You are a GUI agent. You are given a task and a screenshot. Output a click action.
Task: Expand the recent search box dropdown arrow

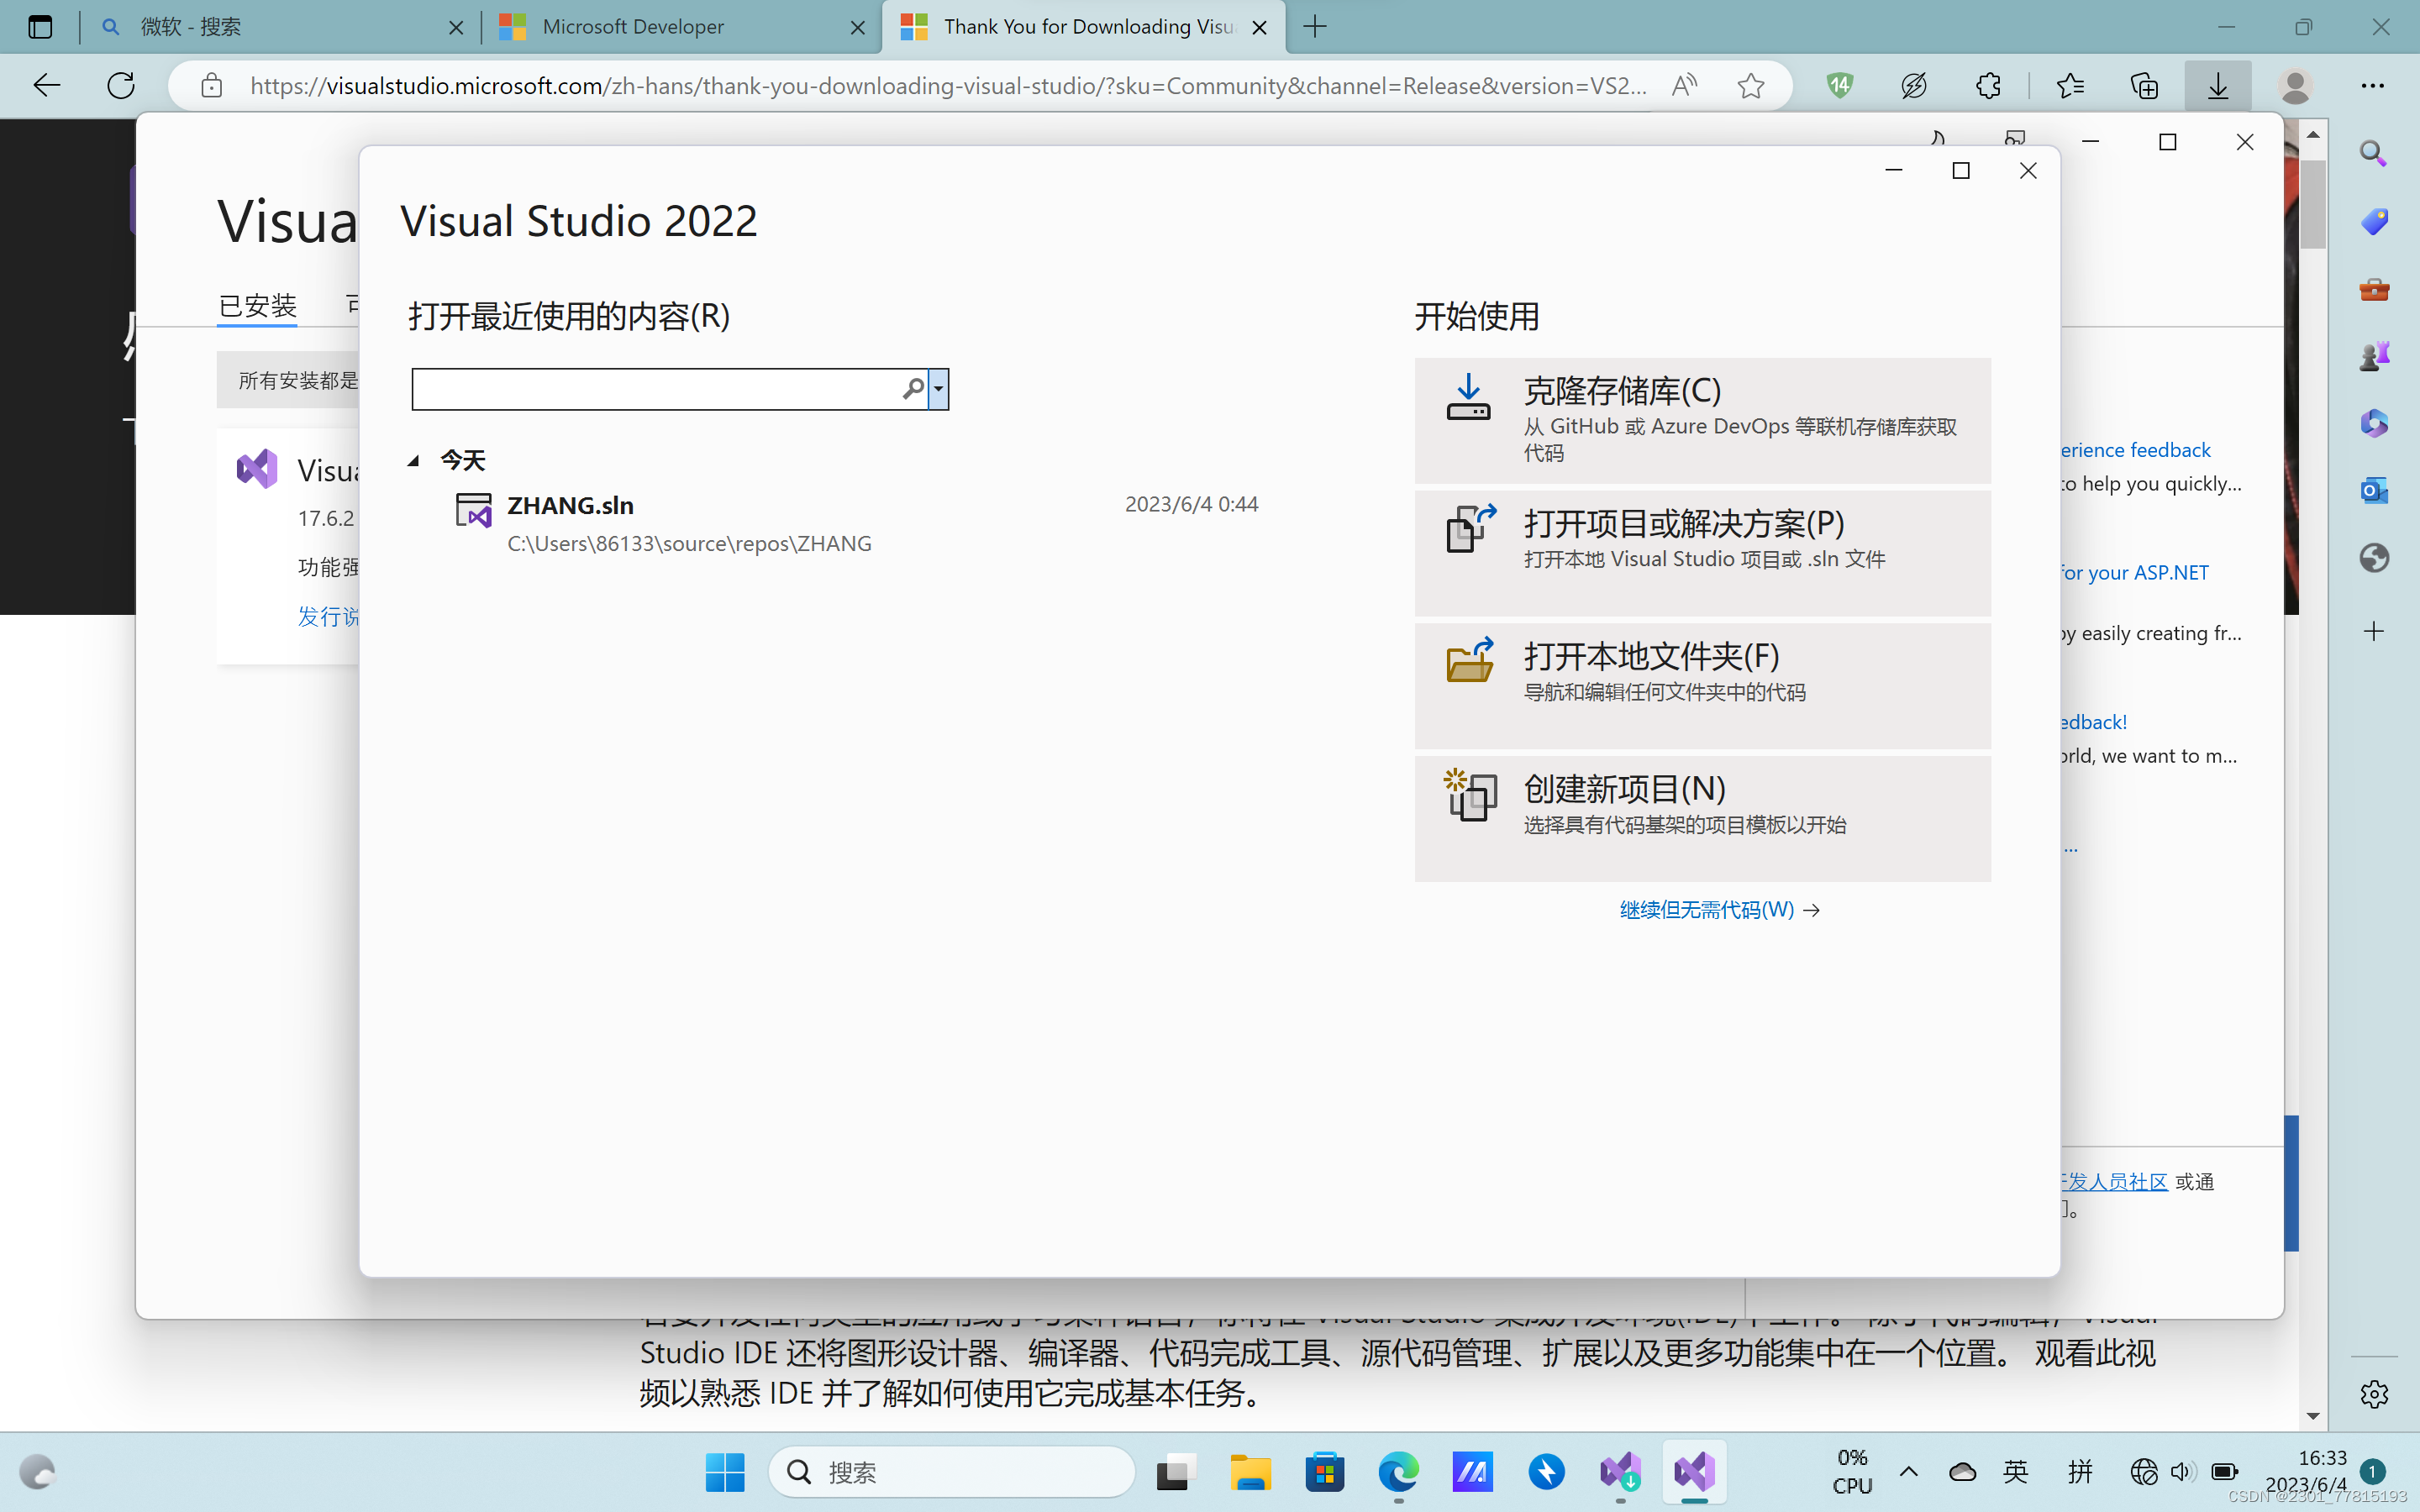pyautogui.click(x=938, y=389)
